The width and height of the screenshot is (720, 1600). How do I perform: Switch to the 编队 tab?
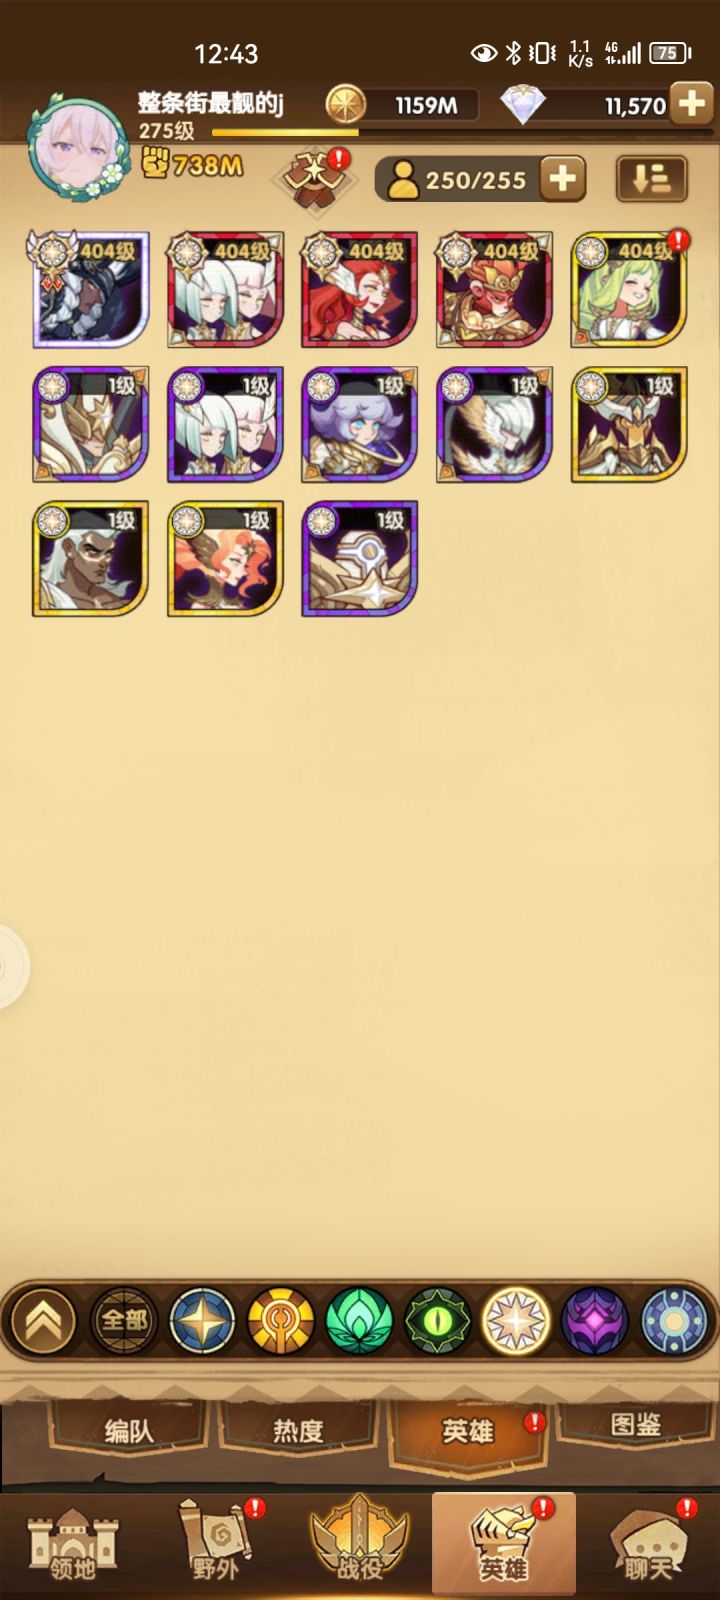click(129, 1431)
